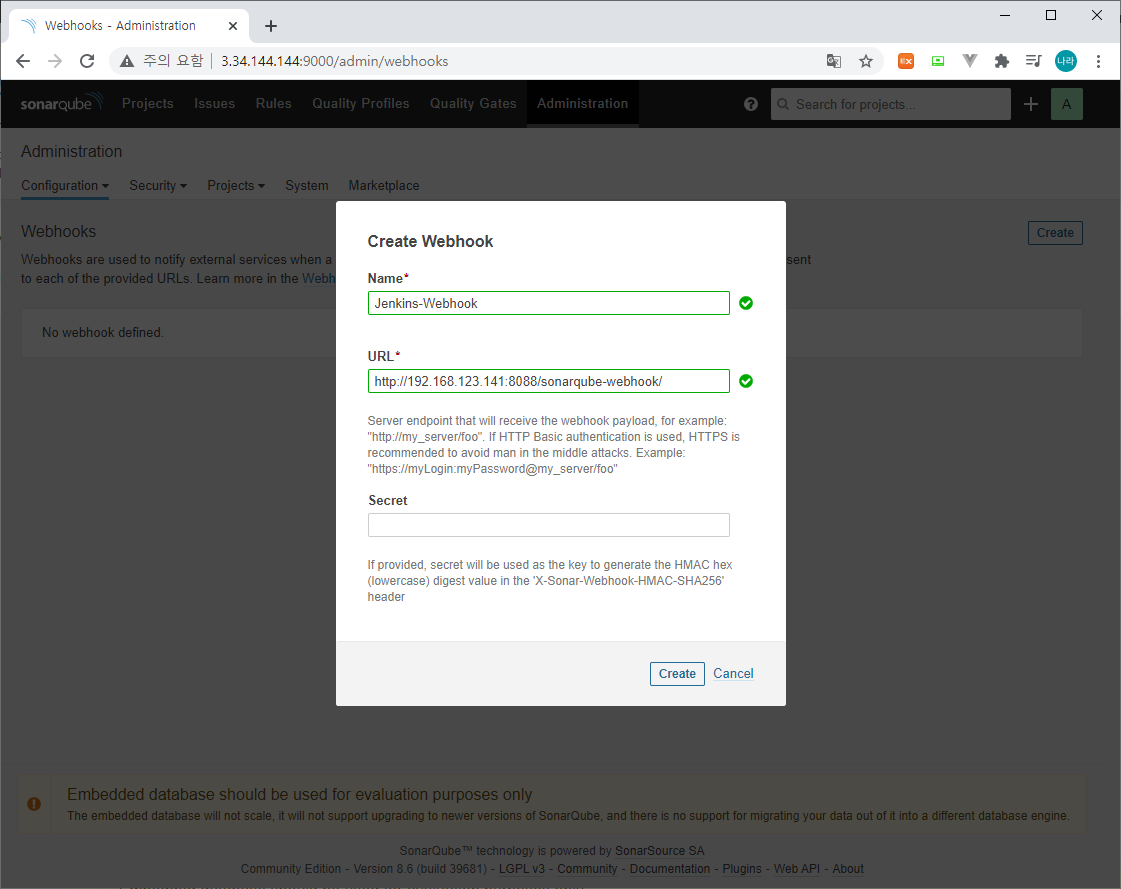Click the 'Create Webhook' dialog heading
1121x889 pixels.
point(430,242)
